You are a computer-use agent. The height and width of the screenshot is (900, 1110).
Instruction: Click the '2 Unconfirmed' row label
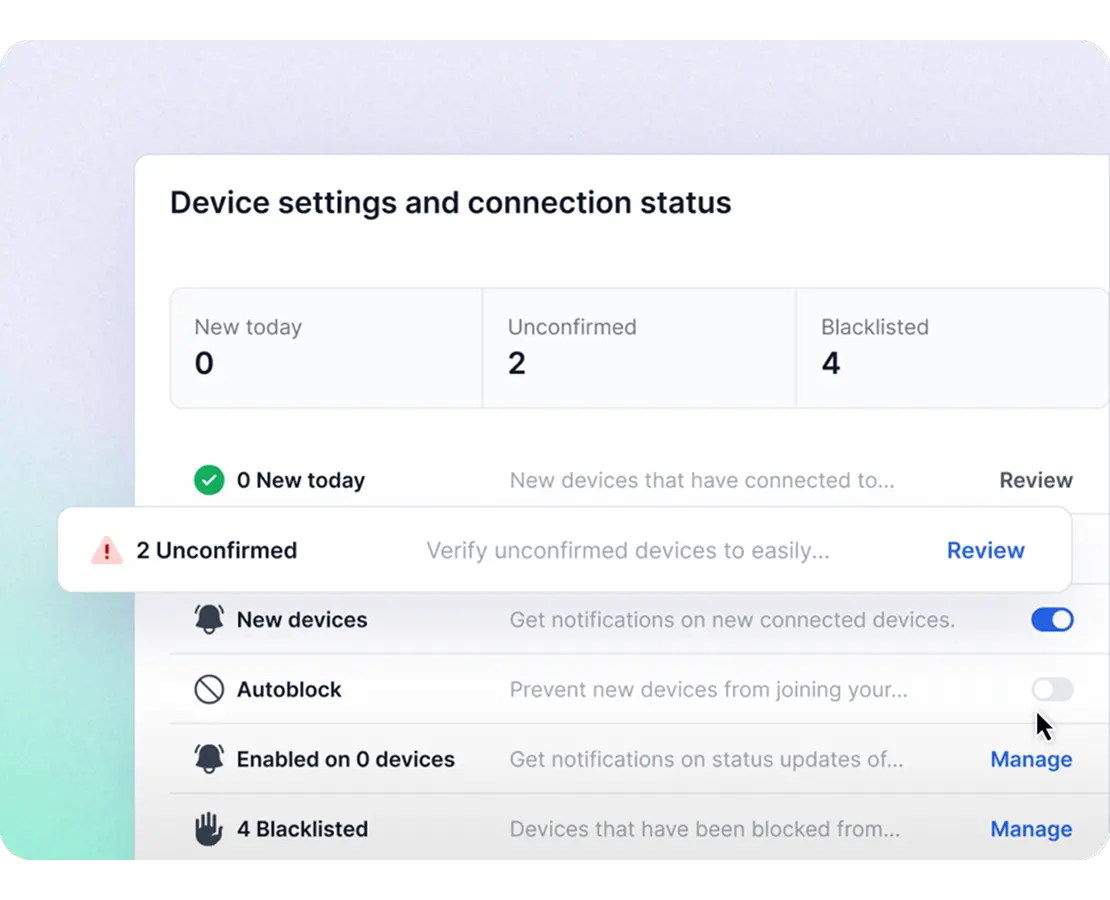click(217, 550)
